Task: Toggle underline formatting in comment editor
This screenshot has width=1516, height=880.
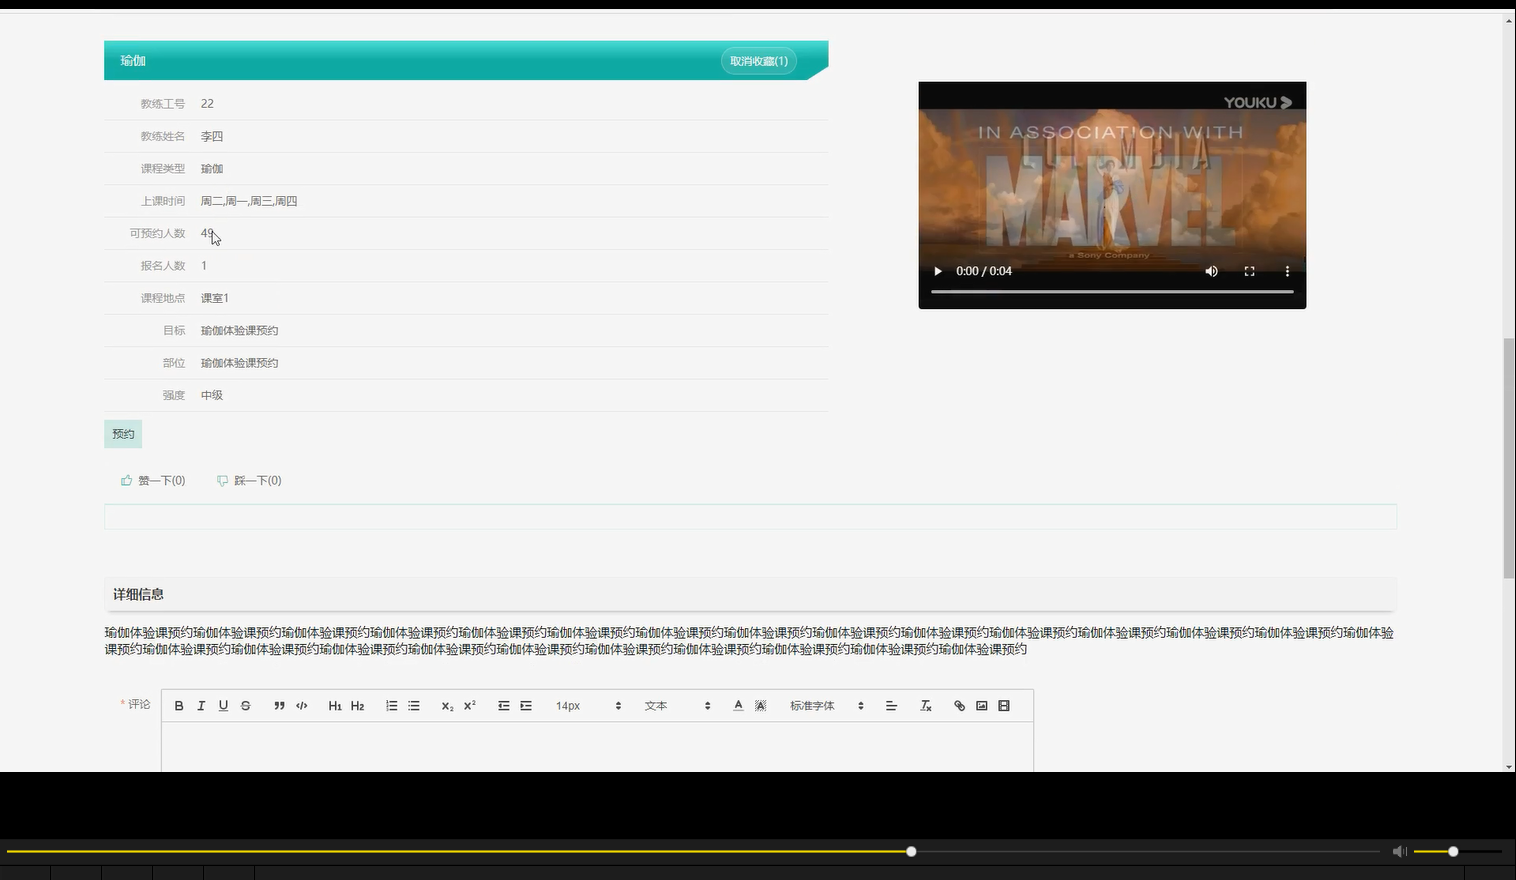Action: pyautogui.click(x=223, y=706)
